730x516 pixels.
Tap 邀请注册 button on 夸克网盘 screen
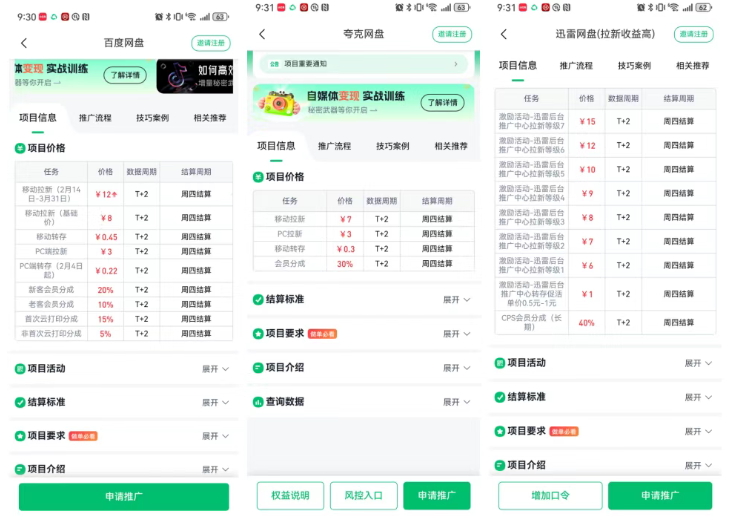tap(452, 34)
